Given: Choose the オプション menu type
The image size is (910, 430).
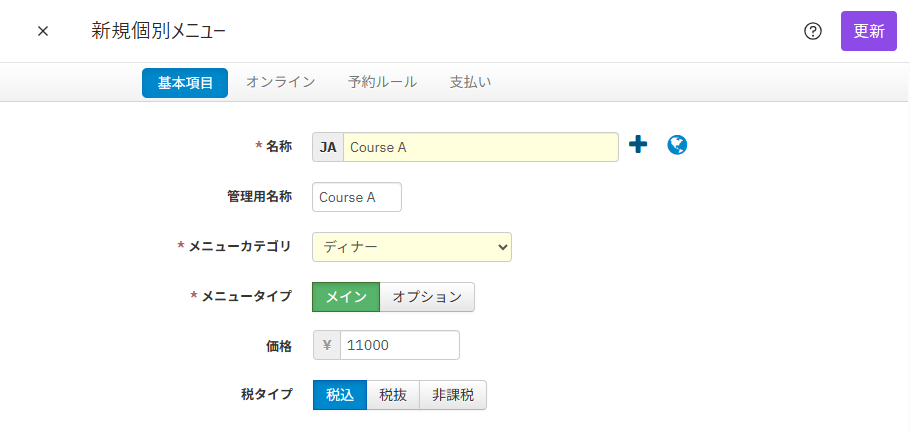Looking at the screenshot, I should (x=427, y=297).
